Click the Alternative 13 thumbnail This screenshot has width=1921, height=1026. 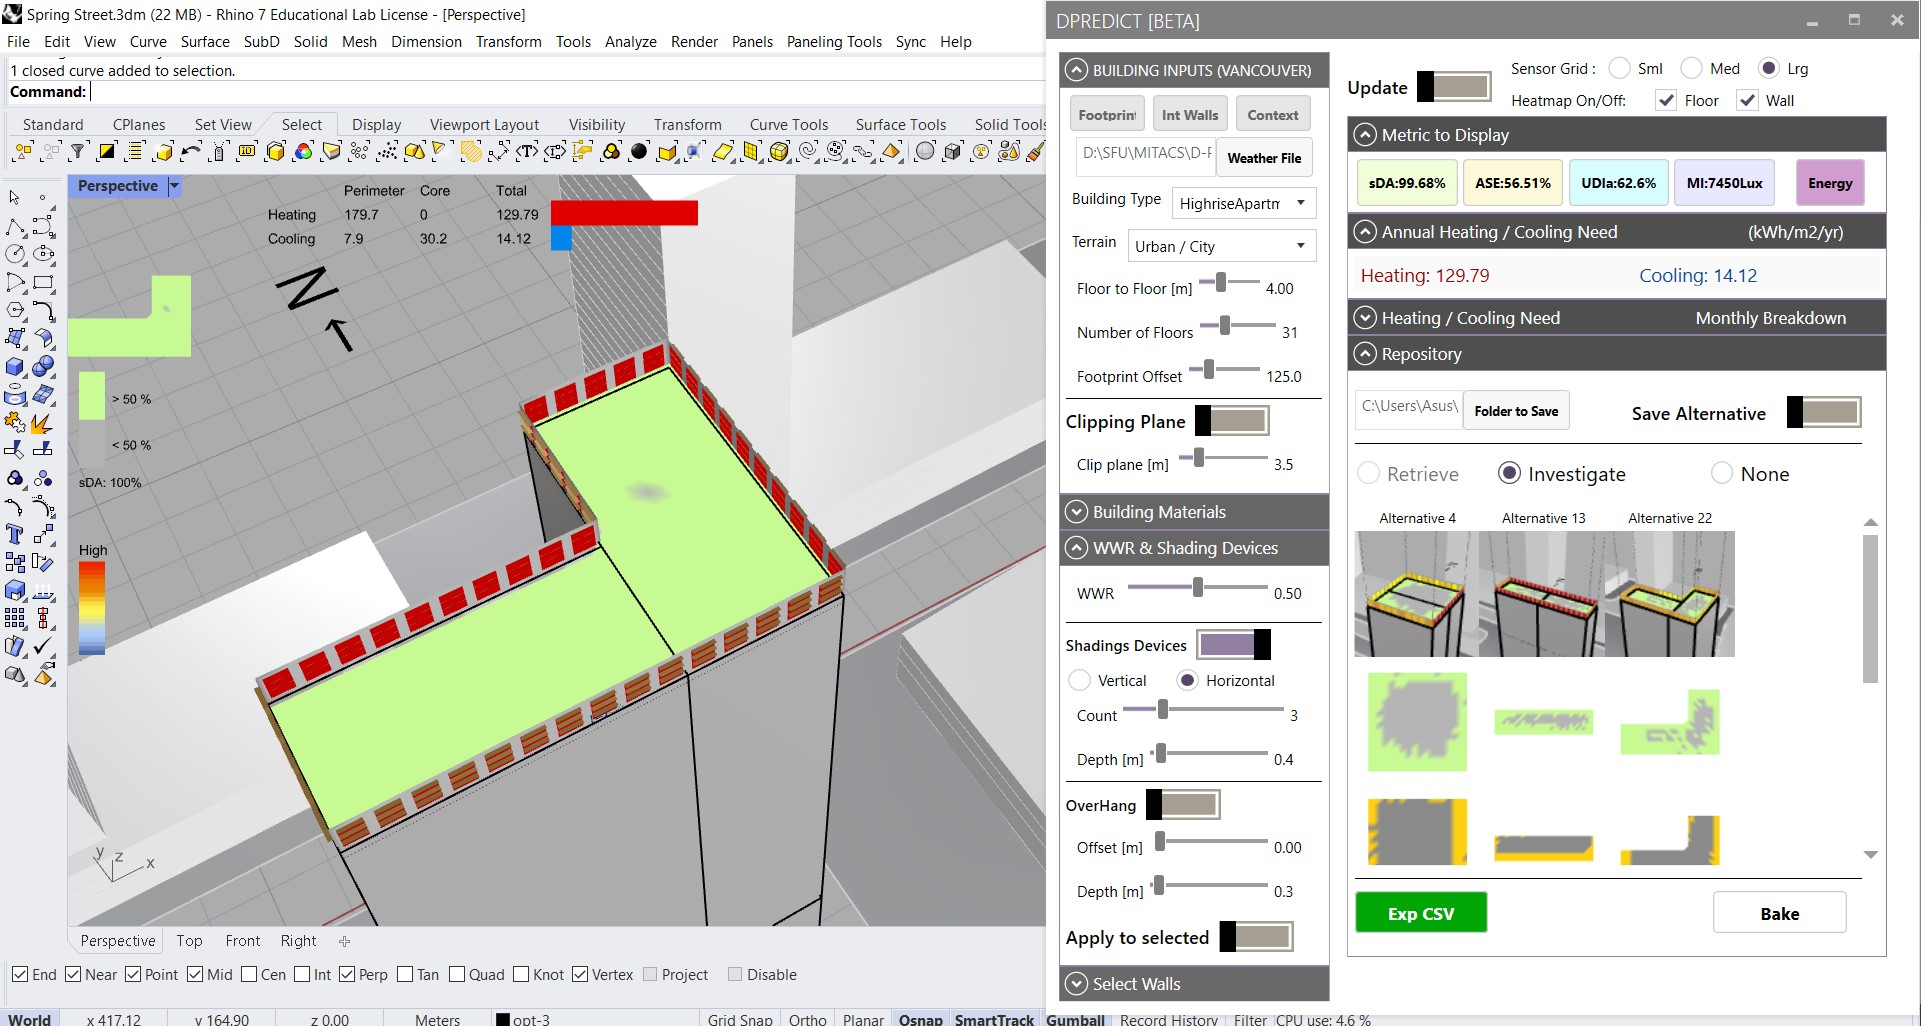coord(1543,594)
